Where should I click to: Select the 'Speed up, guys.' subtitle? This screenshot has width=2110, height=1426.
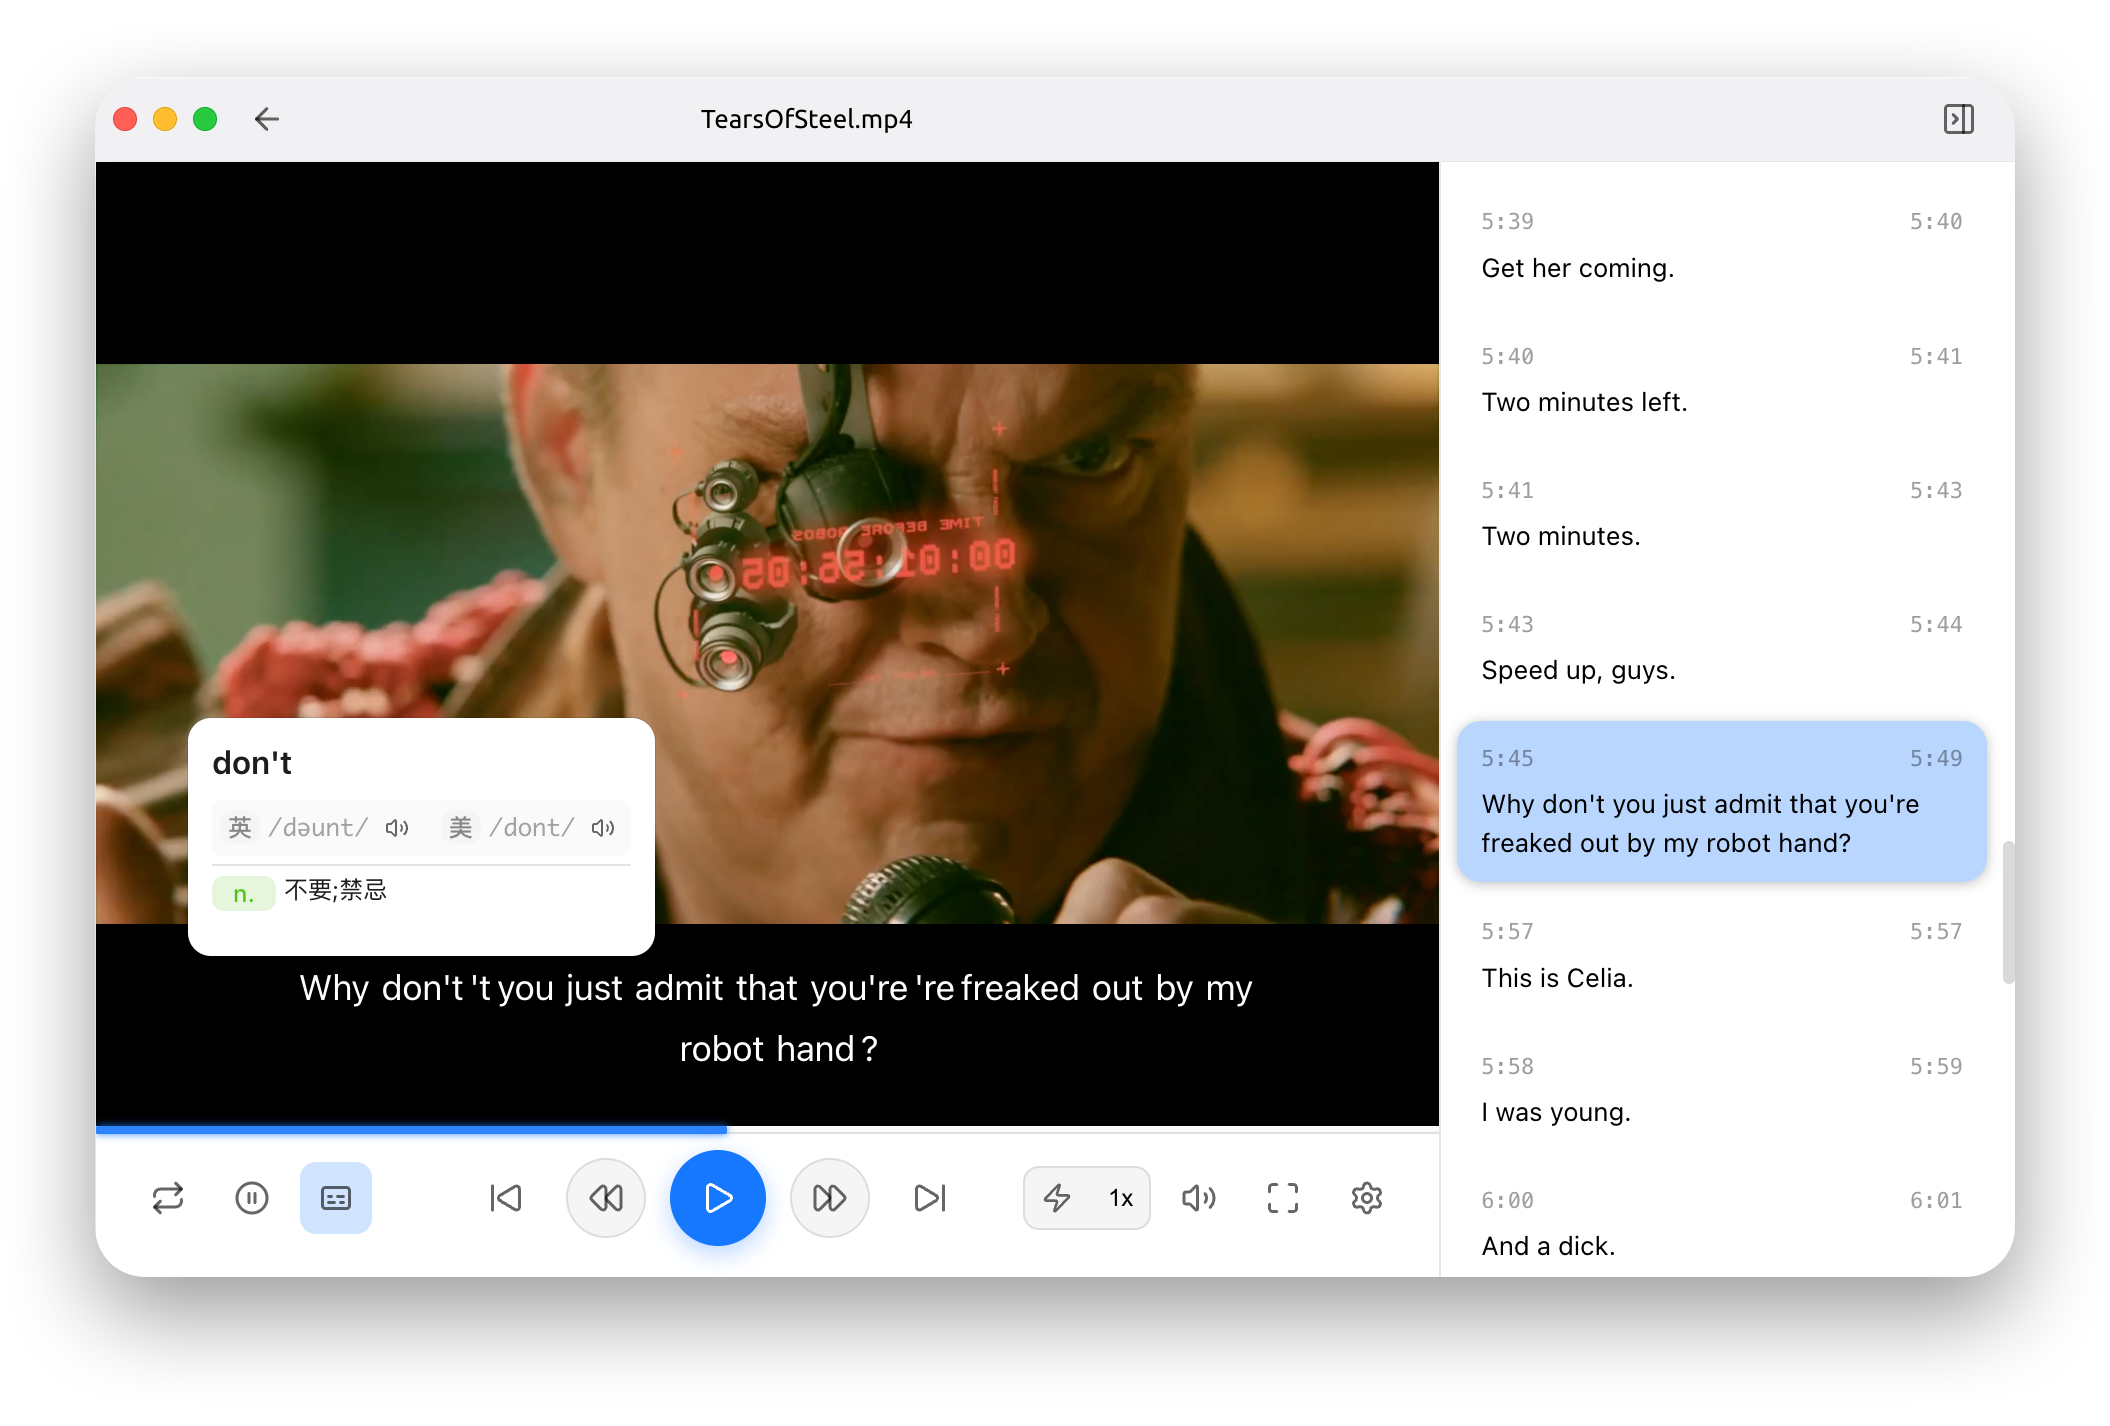click(x=1578, y=670)
